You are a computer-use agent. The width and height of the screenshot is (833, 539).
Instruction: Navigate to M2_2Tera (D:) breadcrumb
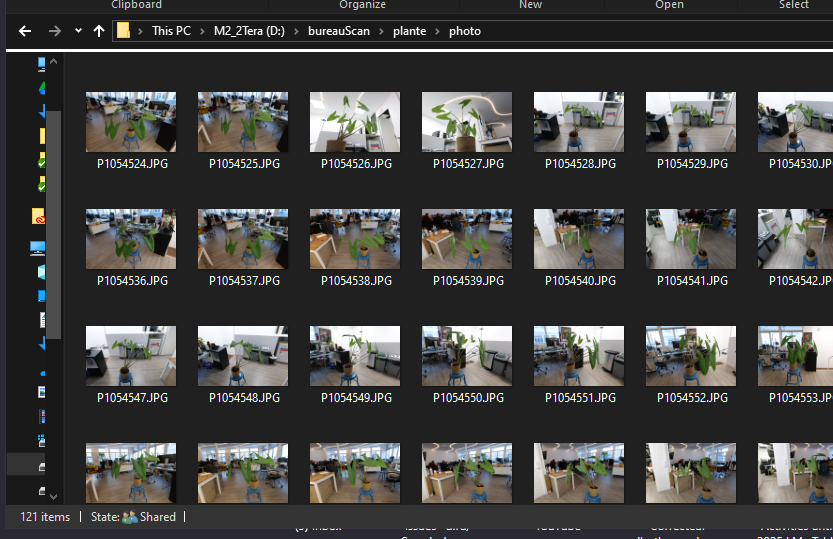249,31
